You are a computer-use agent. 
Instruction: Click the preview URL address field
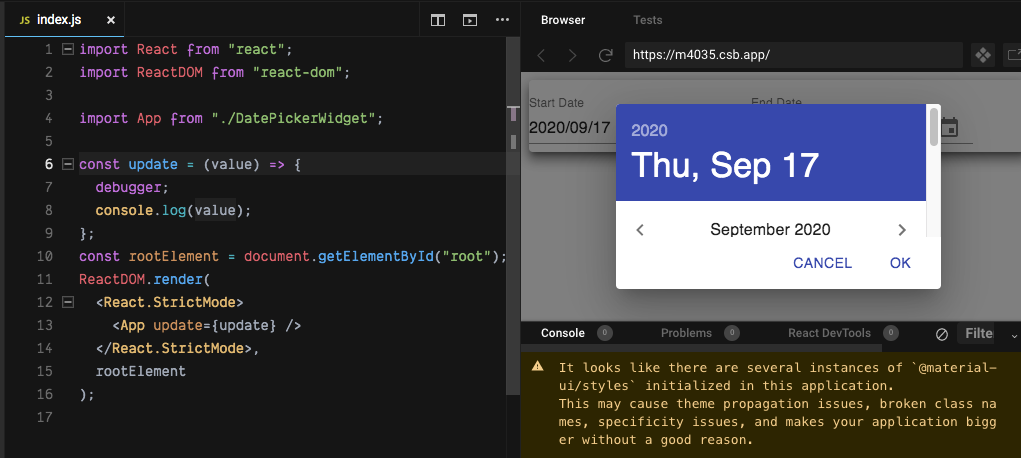coord(794,55)
